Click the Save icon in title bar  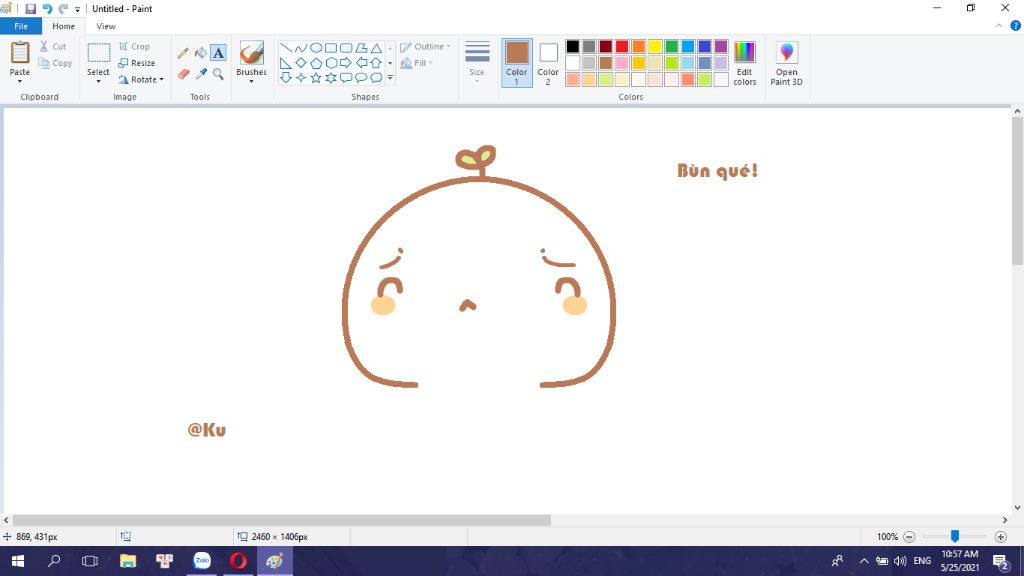[31, 8]
